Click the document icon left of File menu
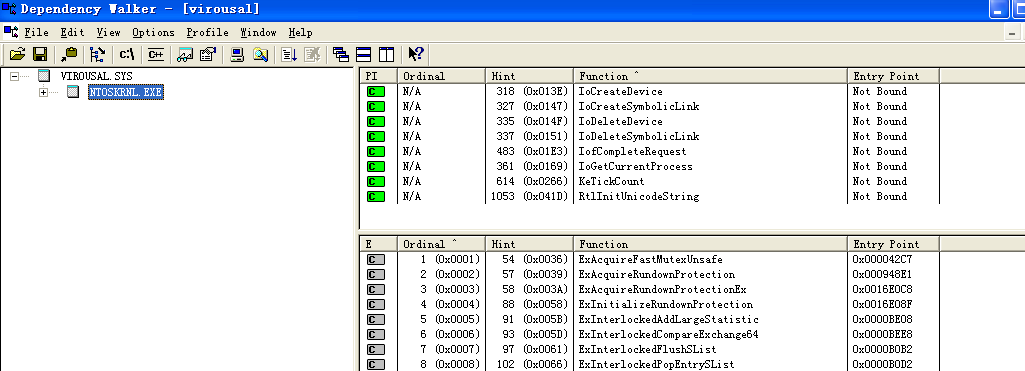Screen dimensions: 1025x371 click(x=10, y=32)
